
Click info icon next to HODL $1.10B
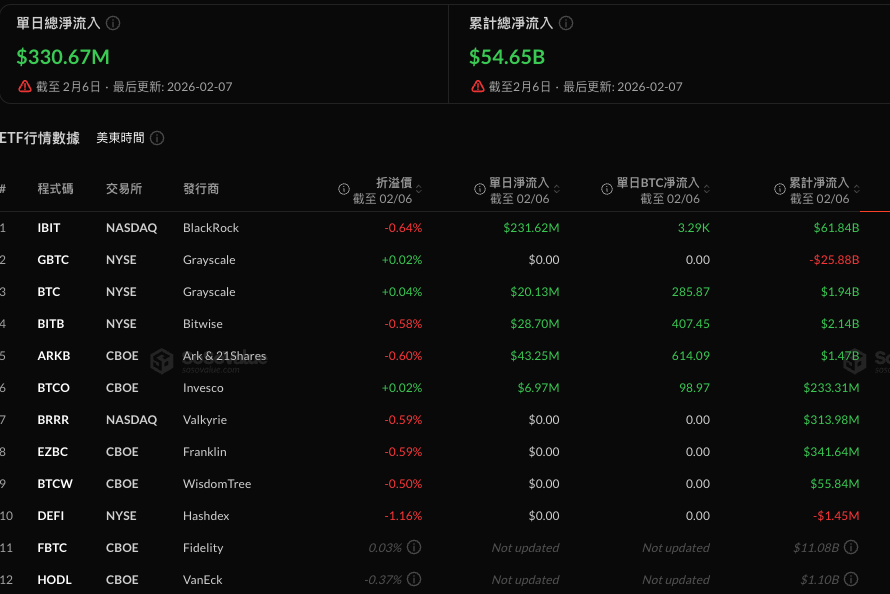click(x=851, y=579)
